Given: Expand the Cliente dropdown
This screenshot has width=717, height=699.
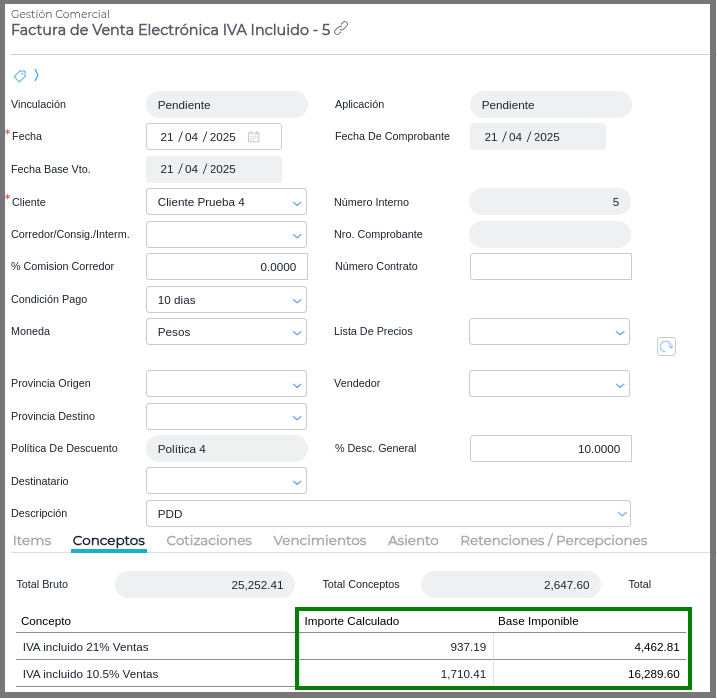Looking at the screenshot, I should tap(297, 203).
